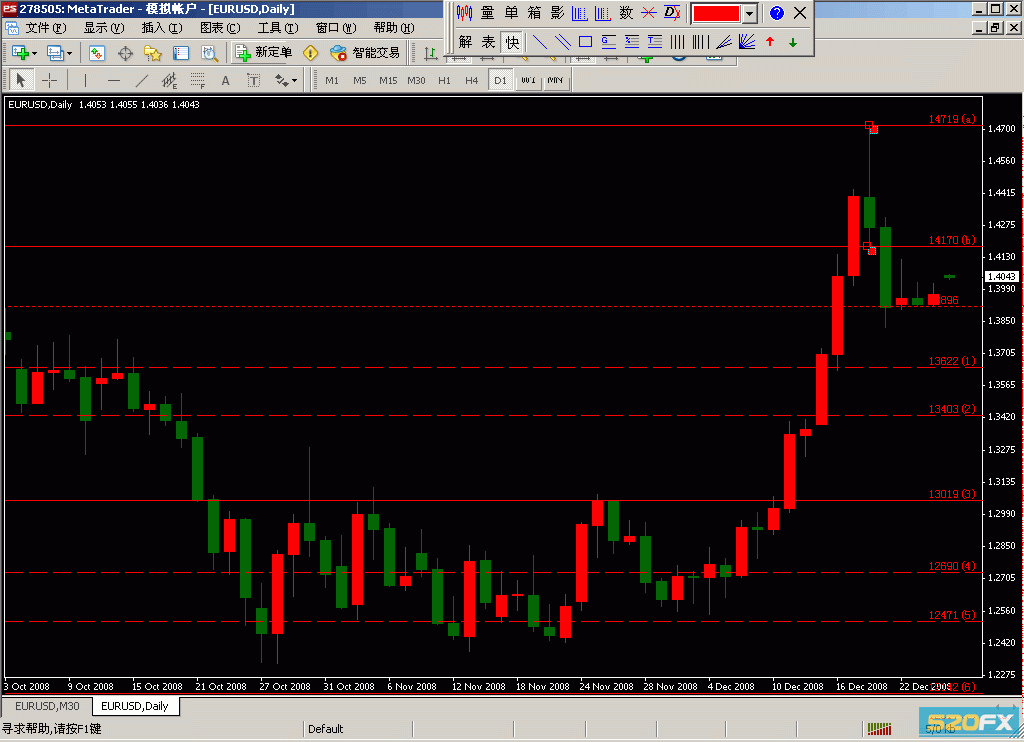Switch to the EURUSD,M30 chart tab

pos(47,706)
